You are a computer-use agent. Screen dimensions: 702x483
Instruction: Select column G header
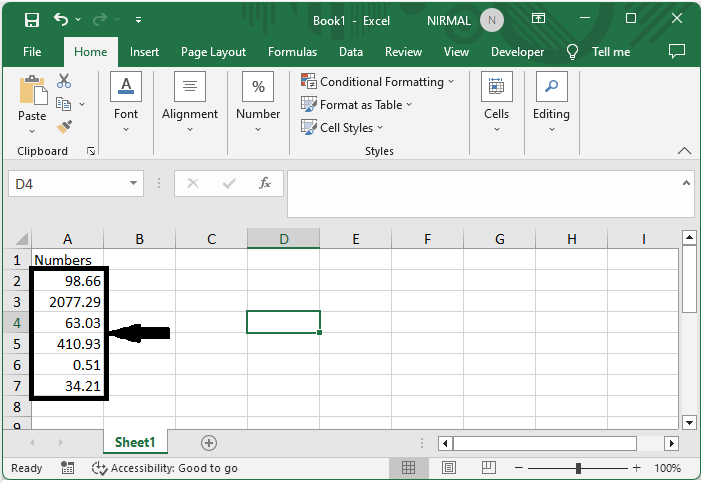pyautogui.click(x=500, y=239)
